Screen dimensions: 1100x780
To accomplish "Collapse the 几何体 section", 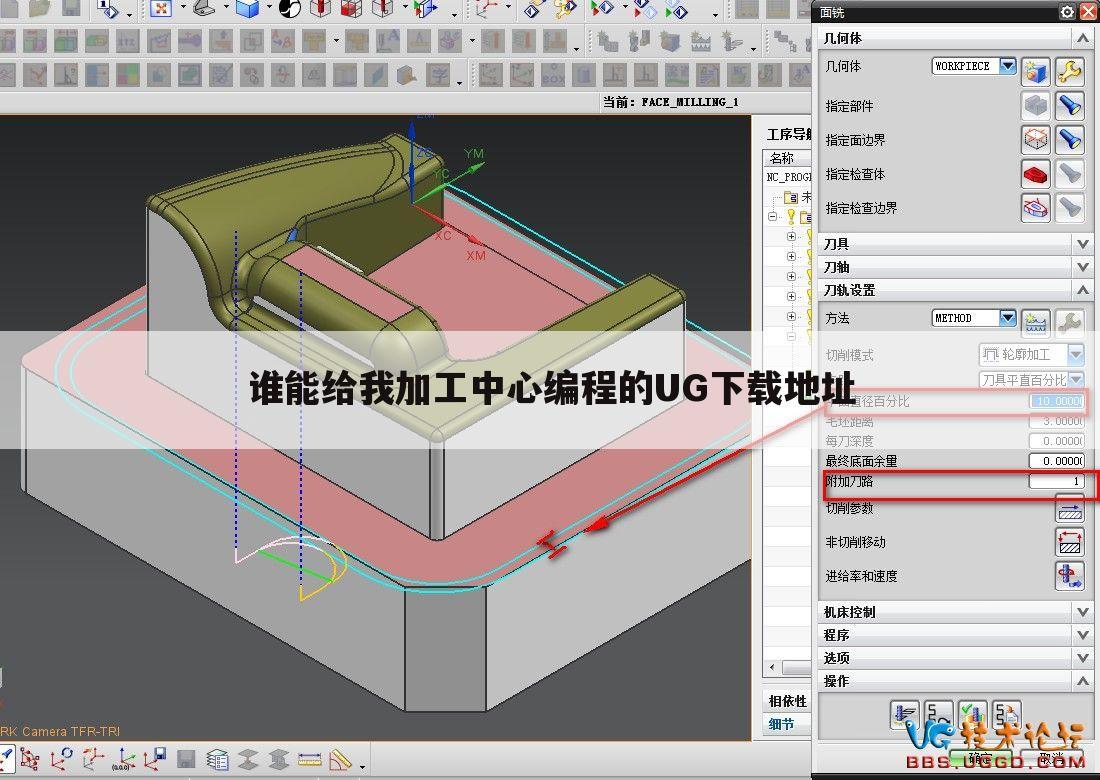I will [1082, 38].
